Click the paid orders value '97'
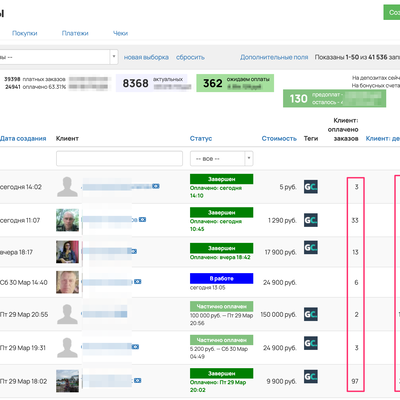 coord(355,381)
